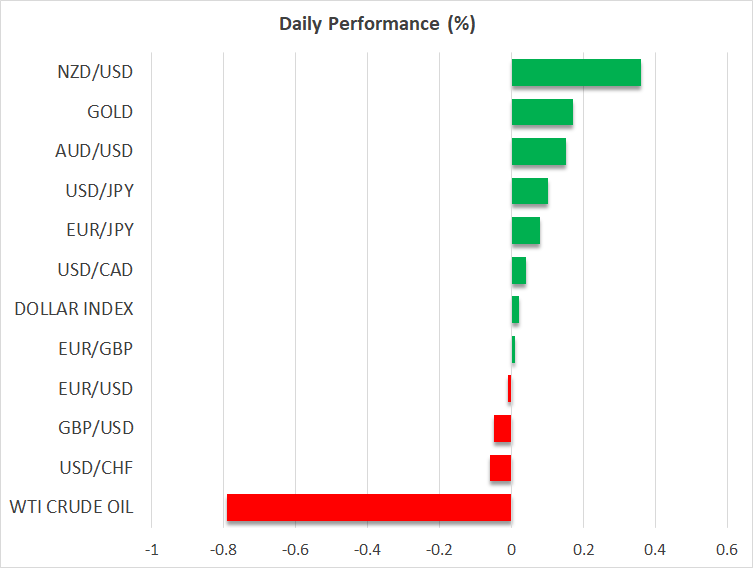
Task: Click the DOLLAR INDEX axis label
Action: [x=73, y=309]
